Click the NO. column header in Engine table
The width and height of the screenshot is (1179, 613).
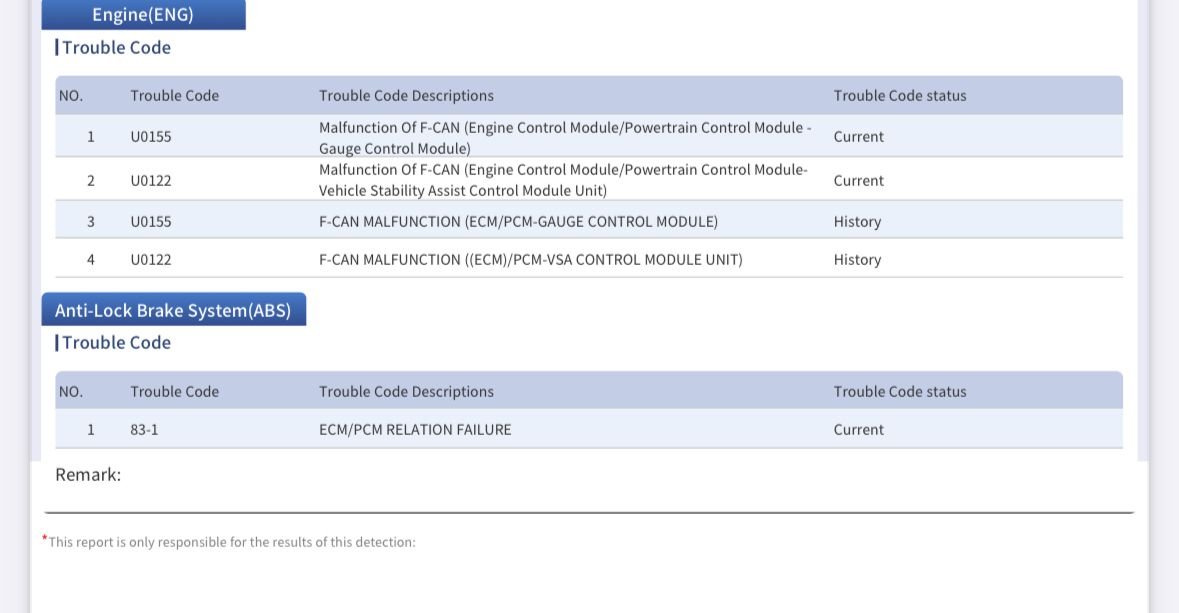click(x=71, y=96)
